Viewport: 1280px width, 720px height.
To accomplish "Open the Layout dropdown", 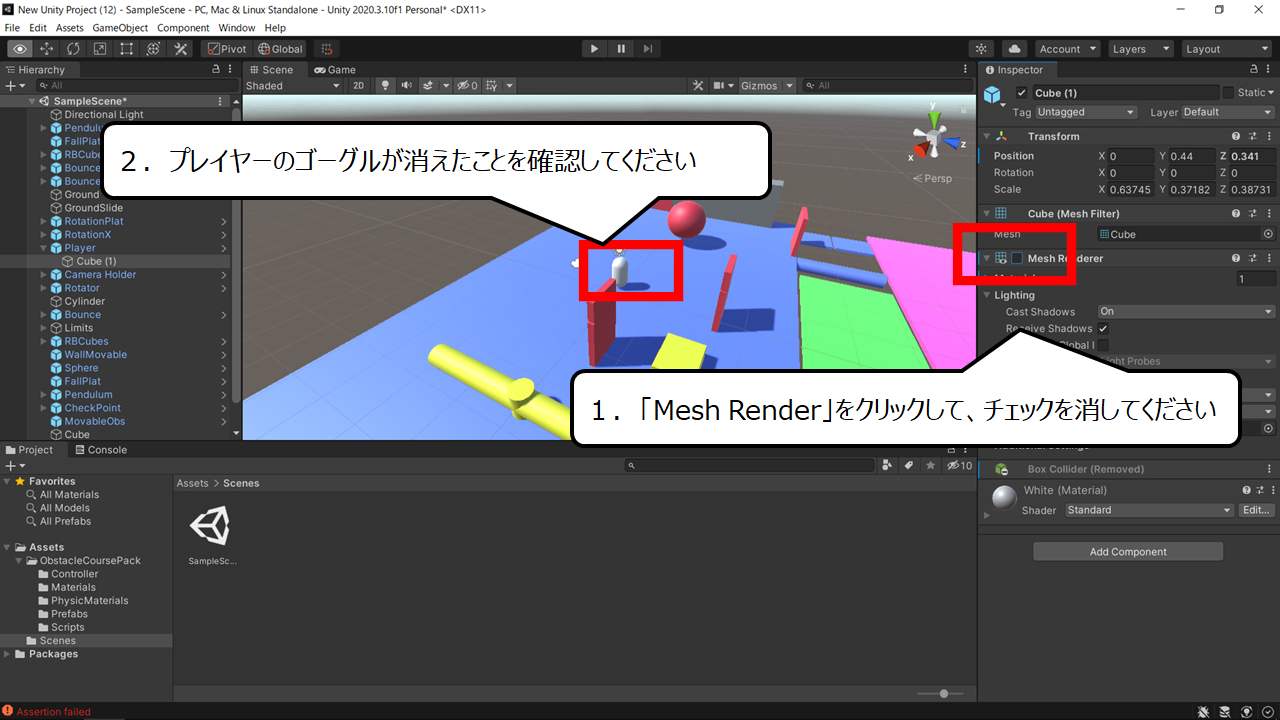I will click(x=1225, y=49).
